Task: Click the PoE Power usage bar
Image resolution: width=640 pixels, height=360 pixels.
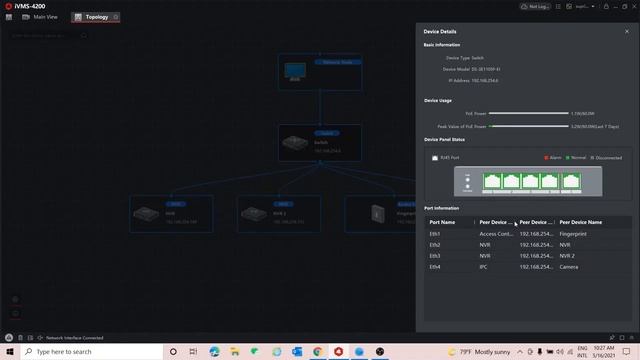Action: point(529,113)
